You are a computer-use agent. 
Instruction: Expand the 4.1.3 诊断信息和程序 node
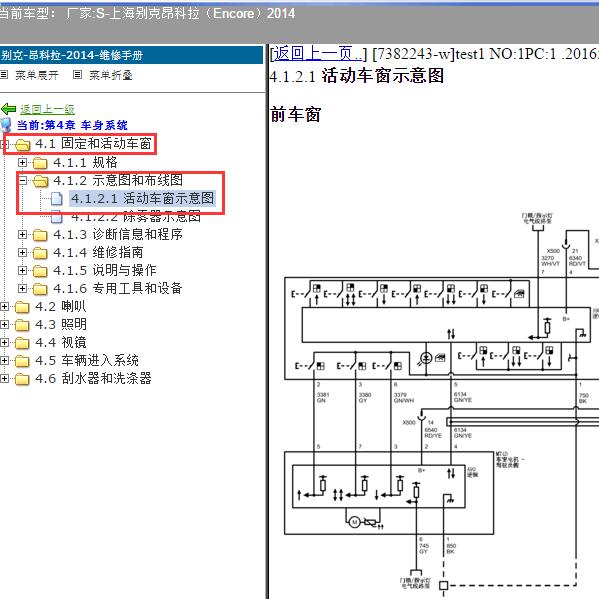(22, 234)
